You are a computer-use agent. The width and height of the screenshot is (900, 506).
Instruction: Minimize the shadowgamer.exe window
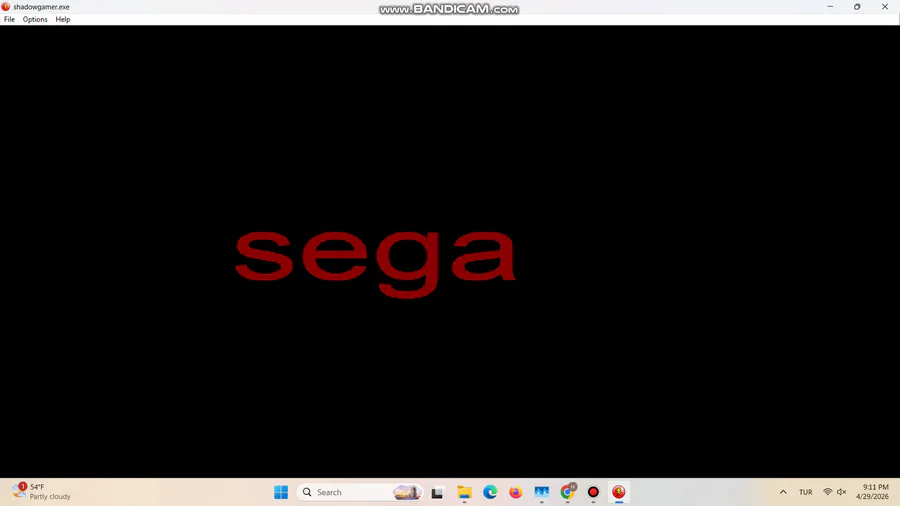tap(830, 7)
